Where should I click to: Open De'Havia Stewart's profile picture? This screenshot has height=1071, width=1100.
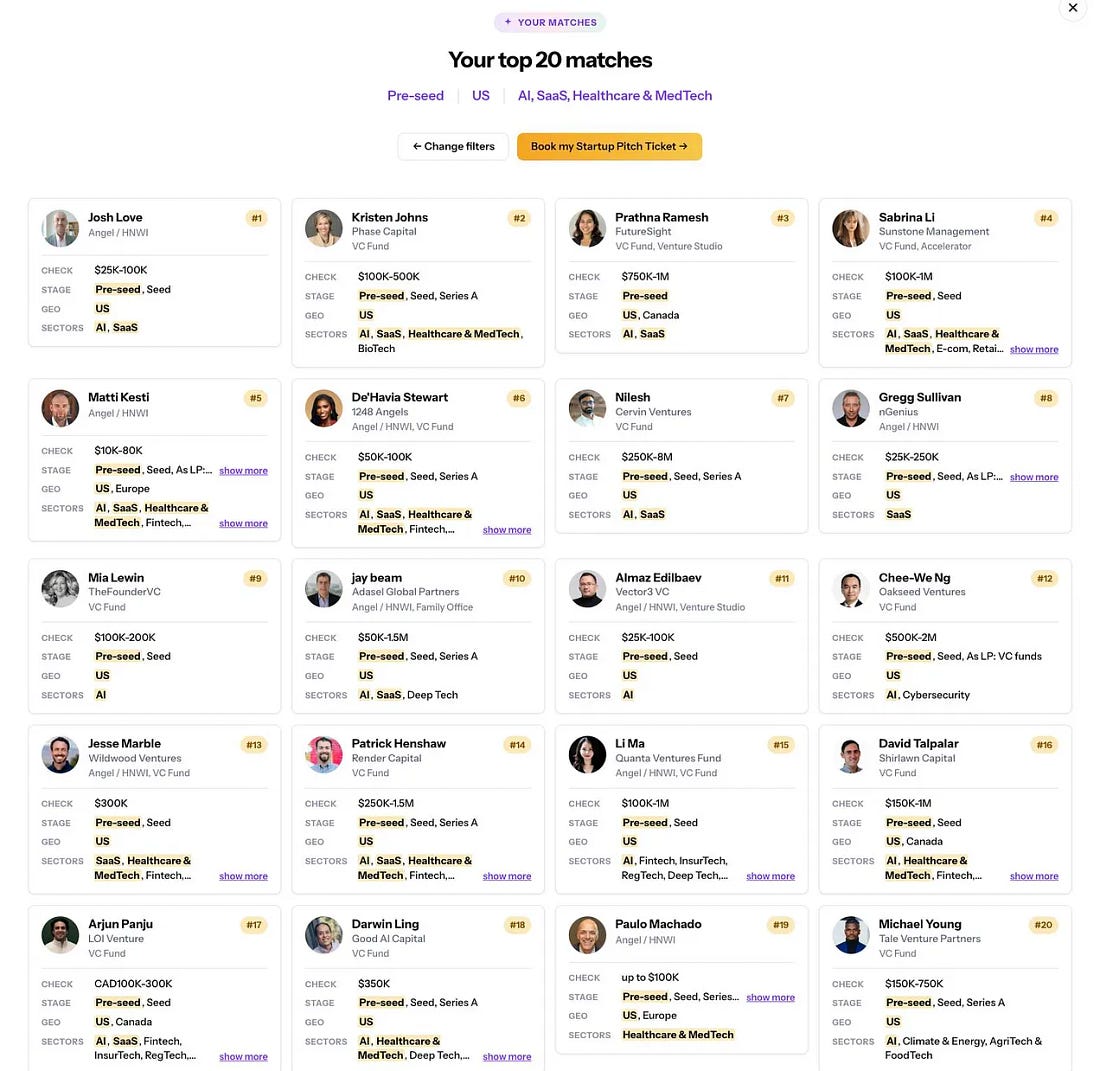[x=323, y=408]
